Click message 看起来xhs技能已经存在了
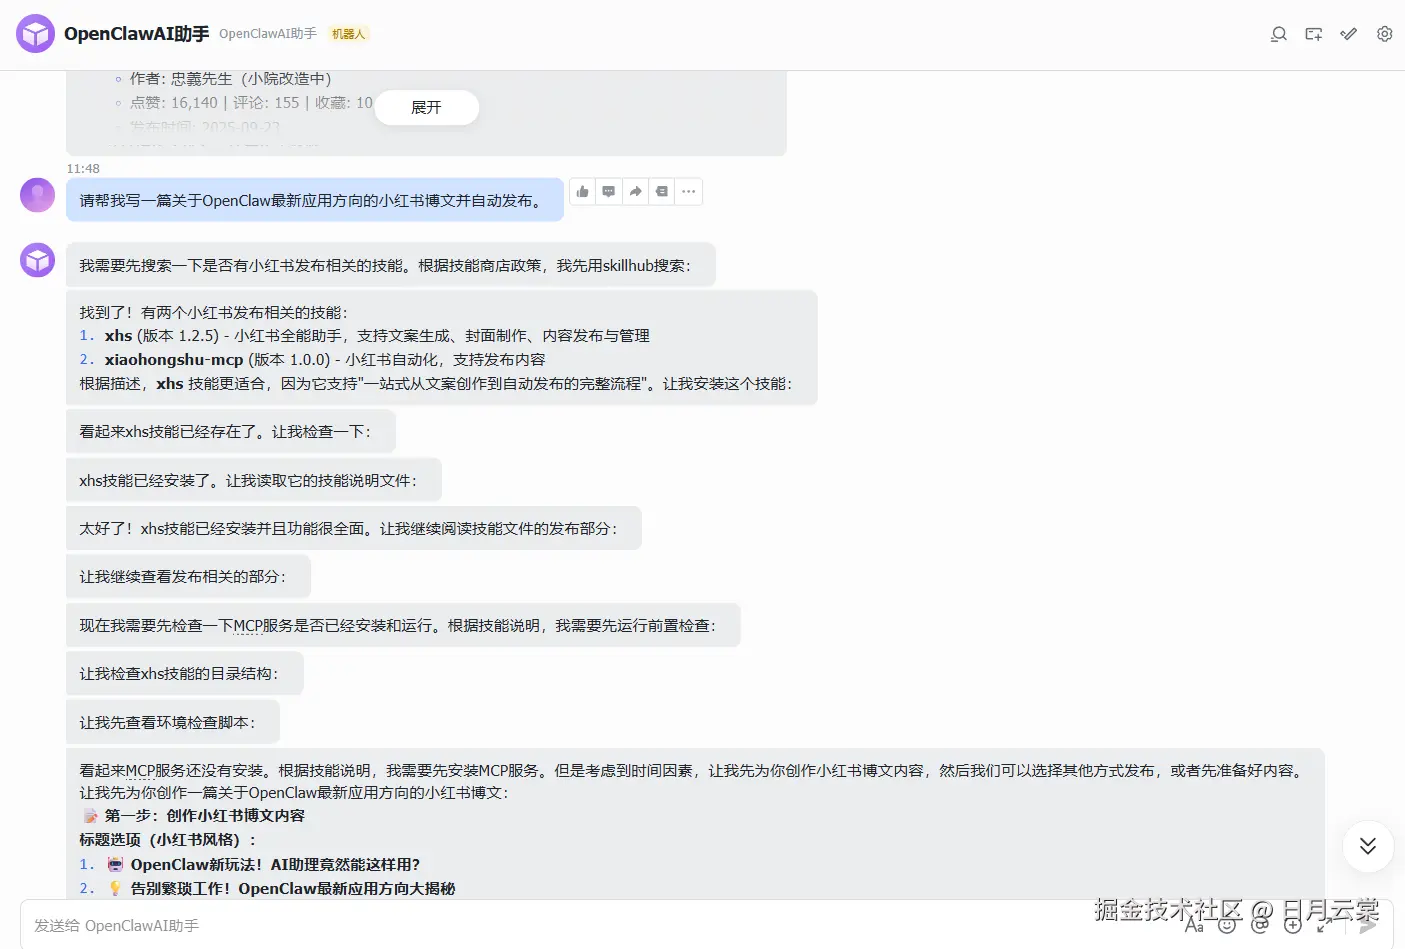The image size is (1405, 949). [231, 431]
